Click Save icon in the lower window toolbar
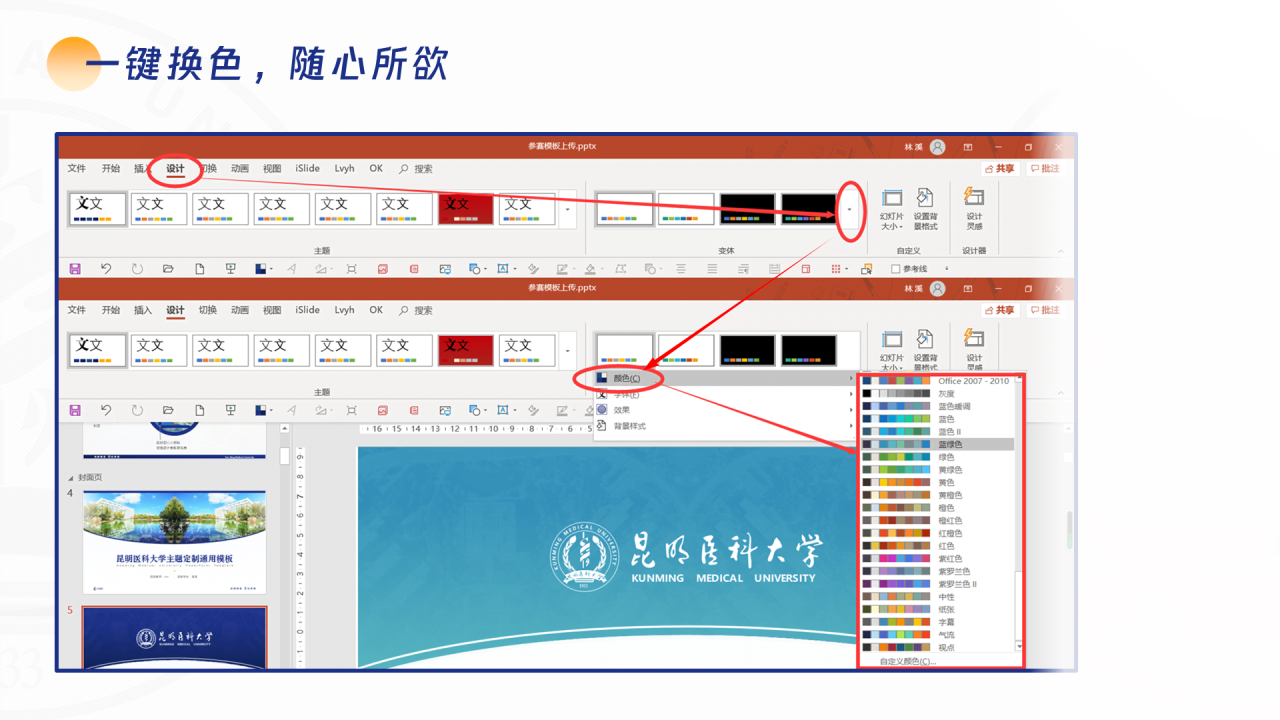The width and height of the screenshot is (1280, 720). point(75,410)
